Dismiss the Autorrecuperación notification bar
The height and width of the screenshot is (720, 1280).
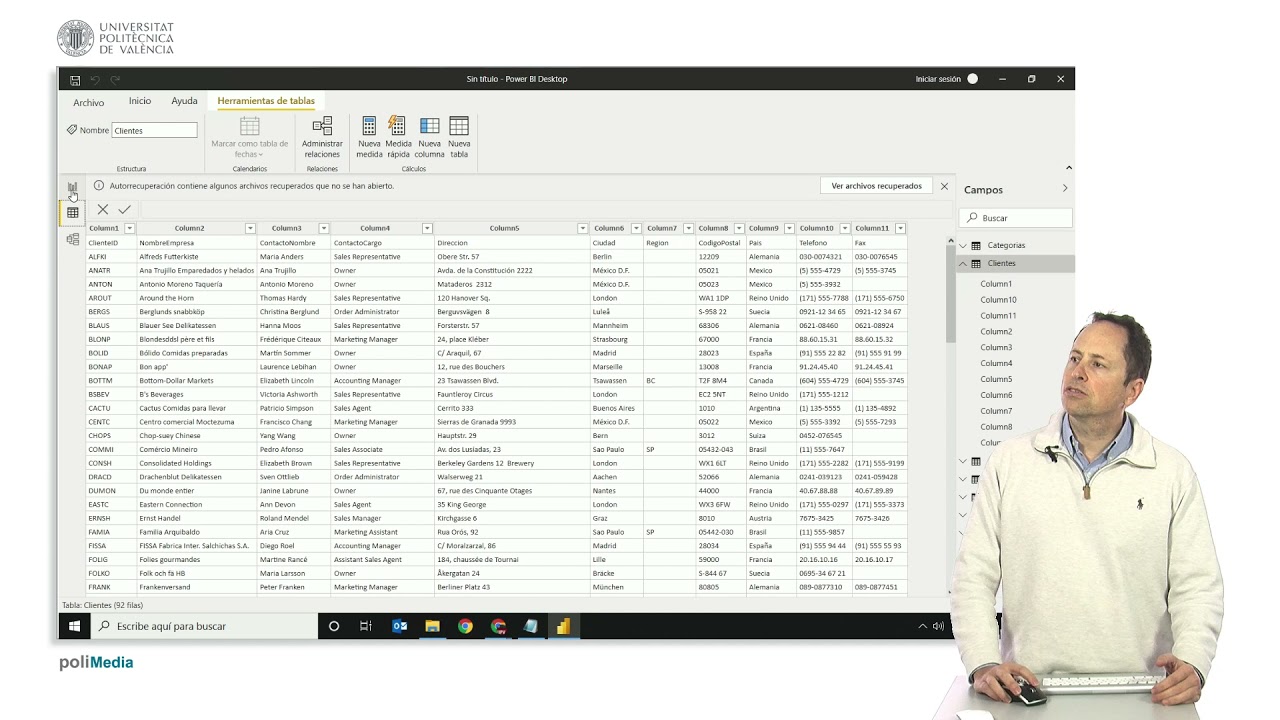(944, 186)
